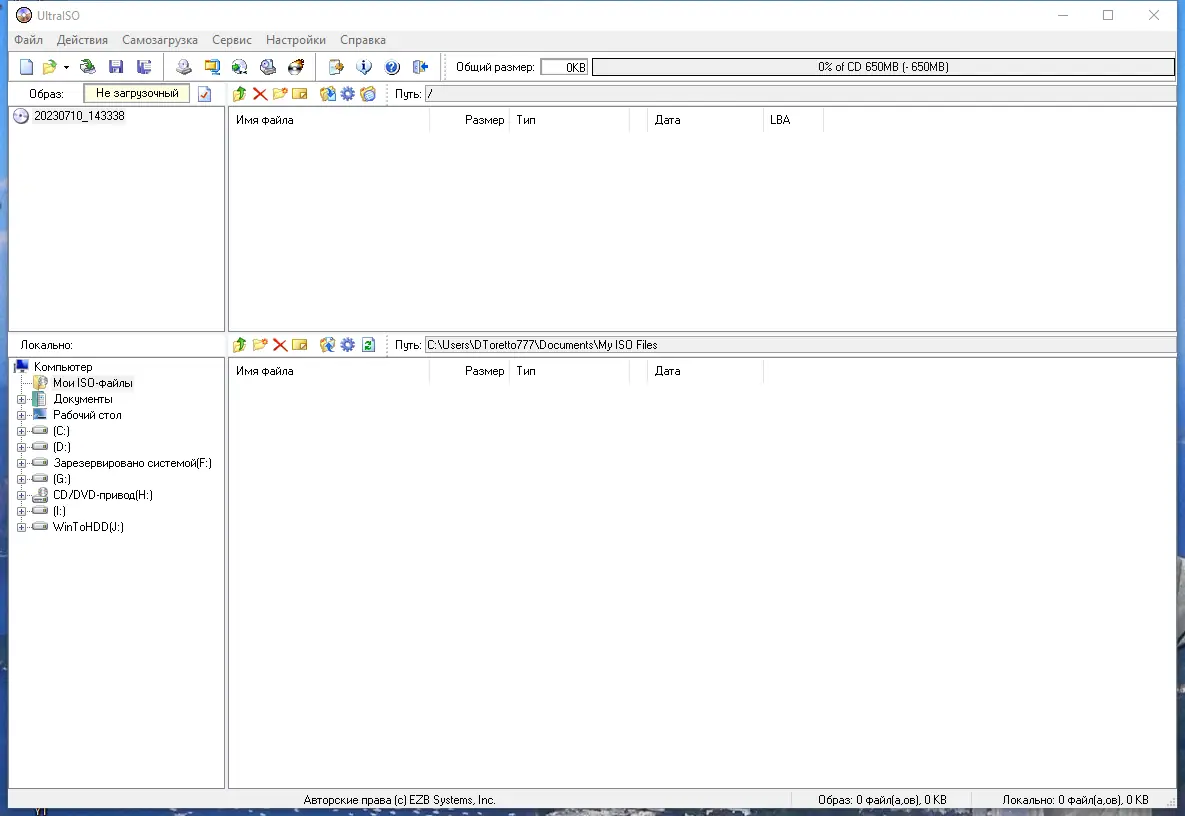Screen dimensions: 1185x816
Task: Click the gear icon in image pane toolbar
Action: [348, 94]
